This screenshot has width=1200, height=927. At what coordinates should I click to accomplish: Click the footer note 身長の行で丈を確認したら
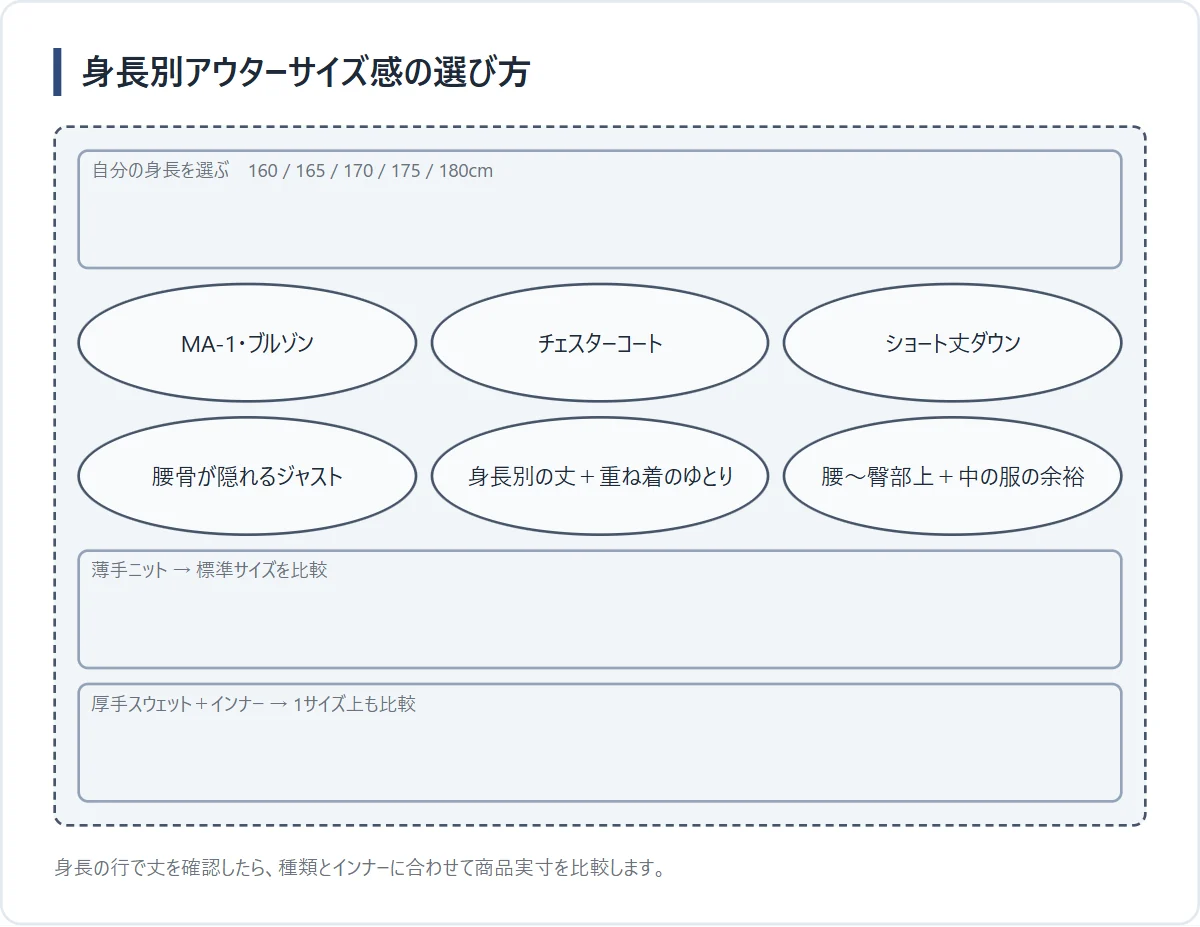(360, 868)
